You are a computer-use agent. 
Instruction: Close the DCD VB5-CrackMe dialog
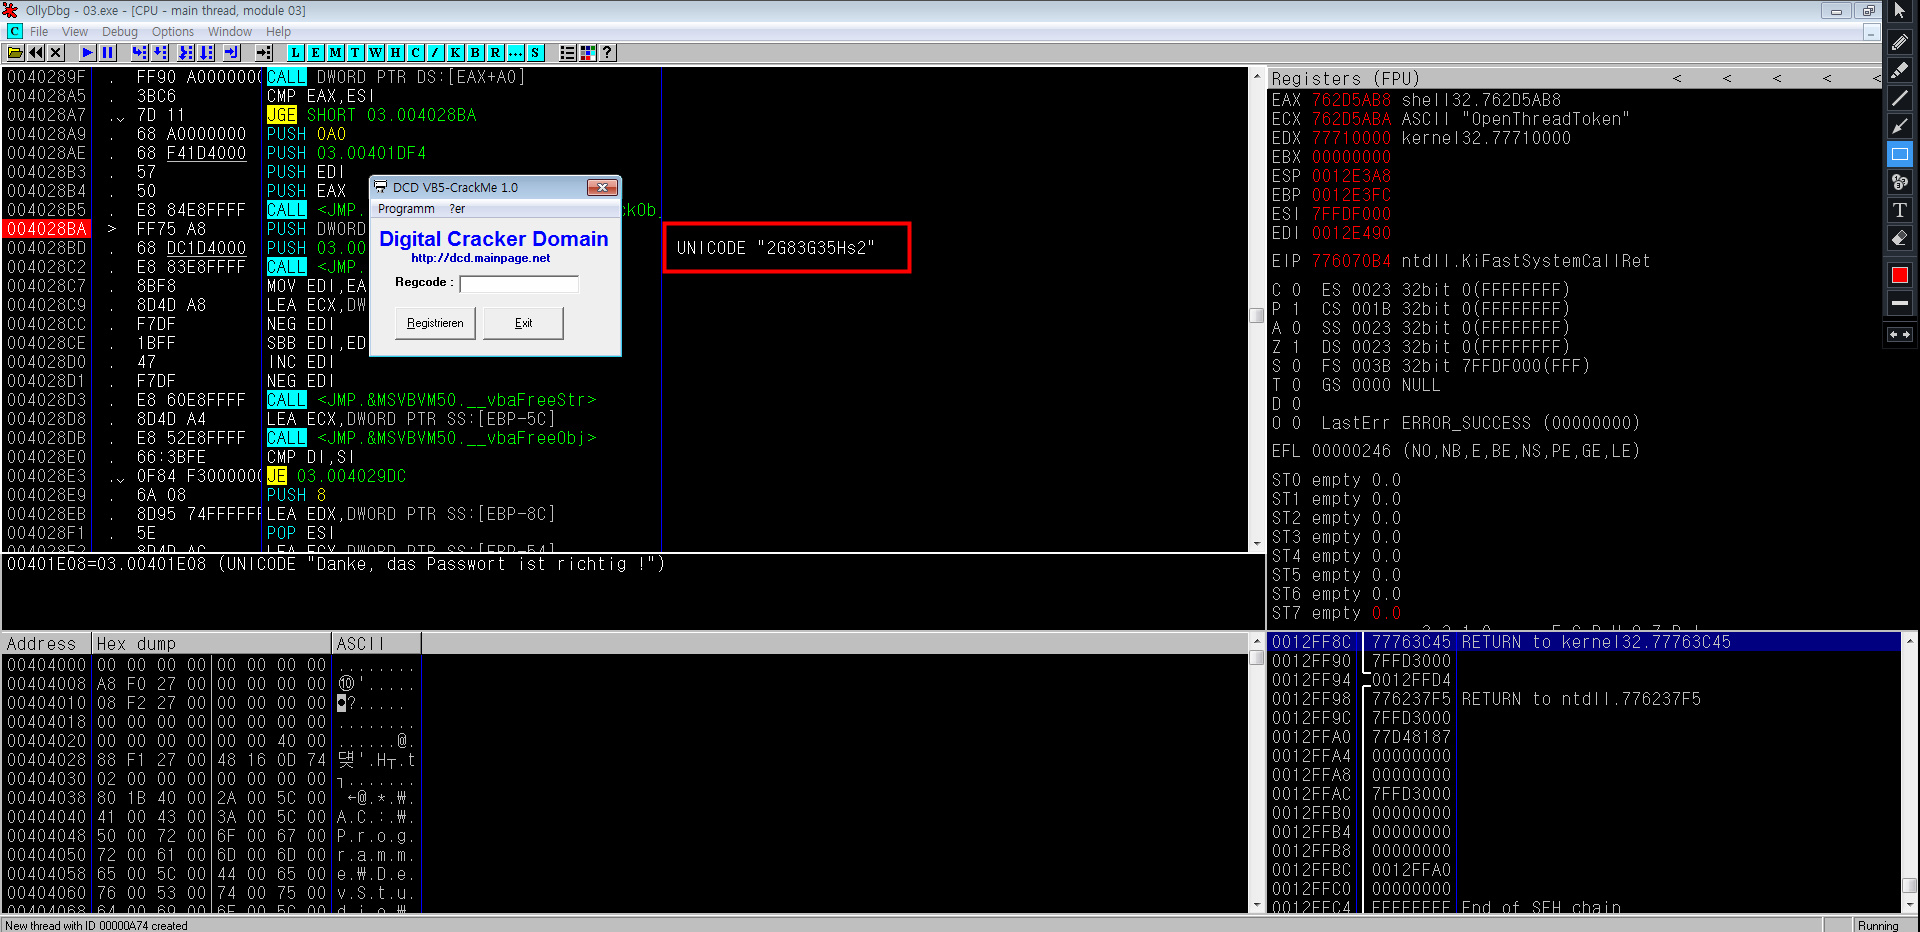[602, 187]
